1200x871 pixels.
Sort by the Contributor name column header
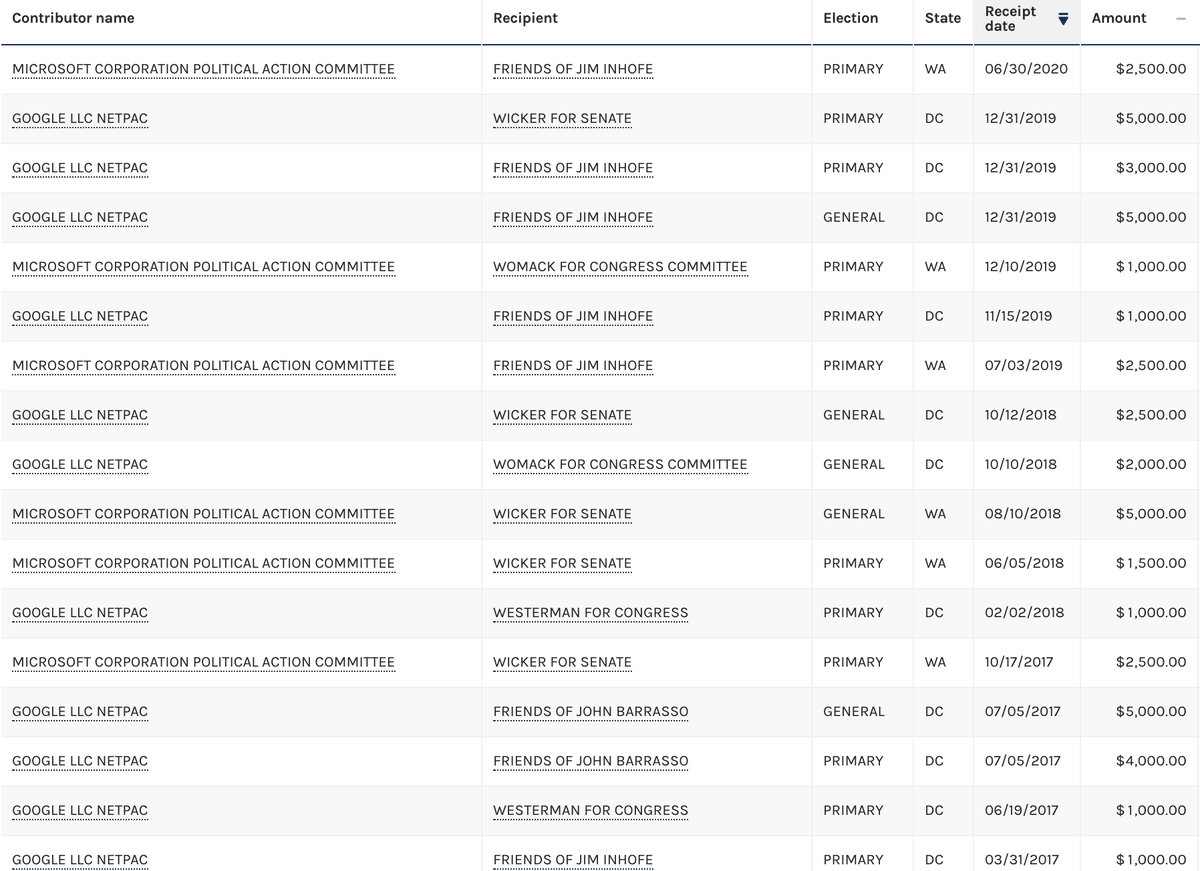[73, 18]
